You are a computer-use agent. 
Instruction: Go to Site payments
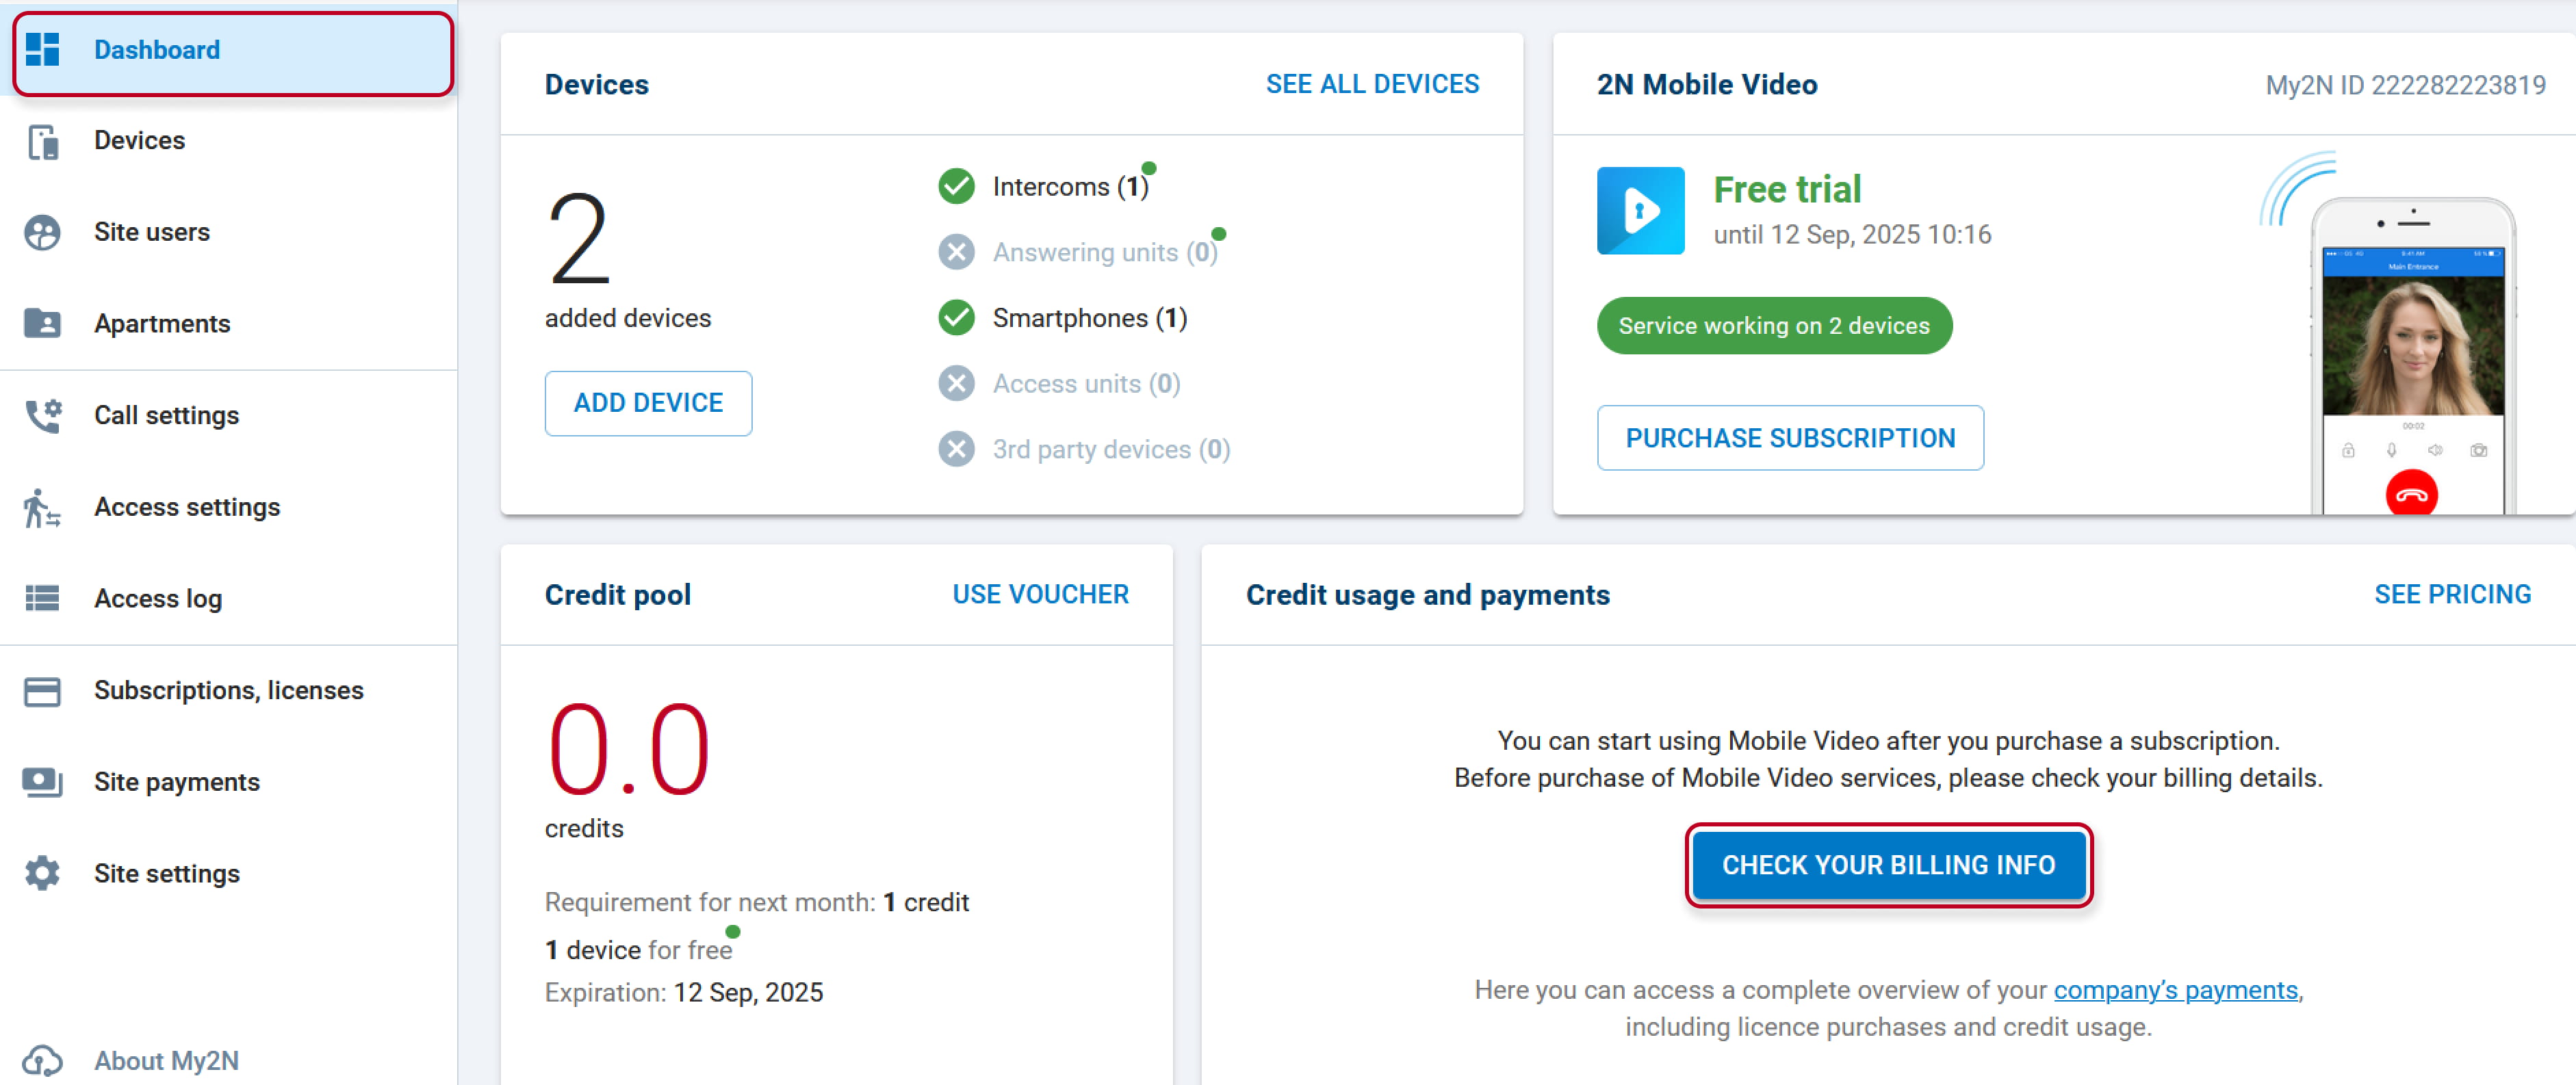229,782
